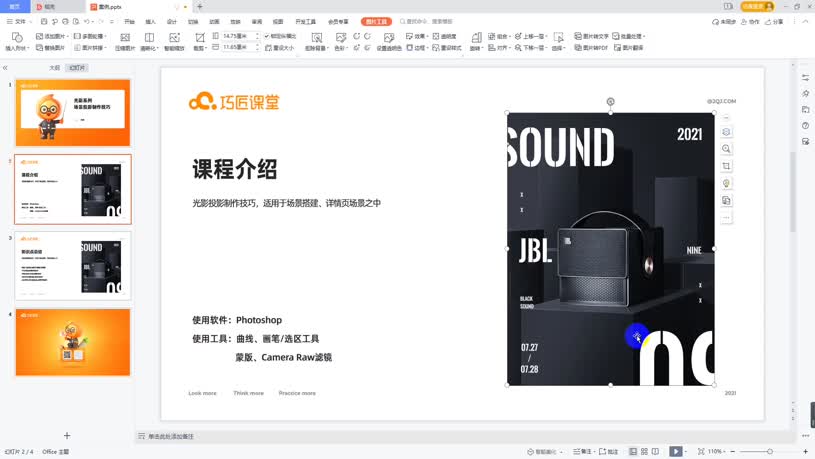Viewport: 815px width, 459px height.
Task: Collapse the slide thumbnail panel
Action: (x=5, y=68)
